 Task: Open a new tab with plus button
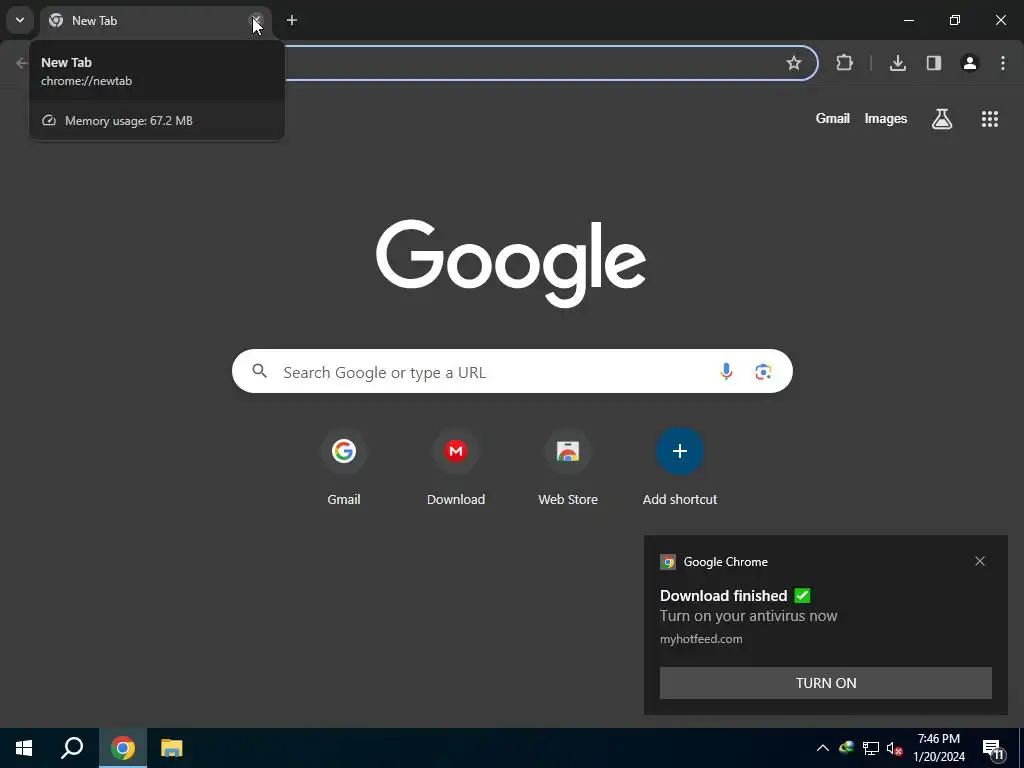click(292, 20)
